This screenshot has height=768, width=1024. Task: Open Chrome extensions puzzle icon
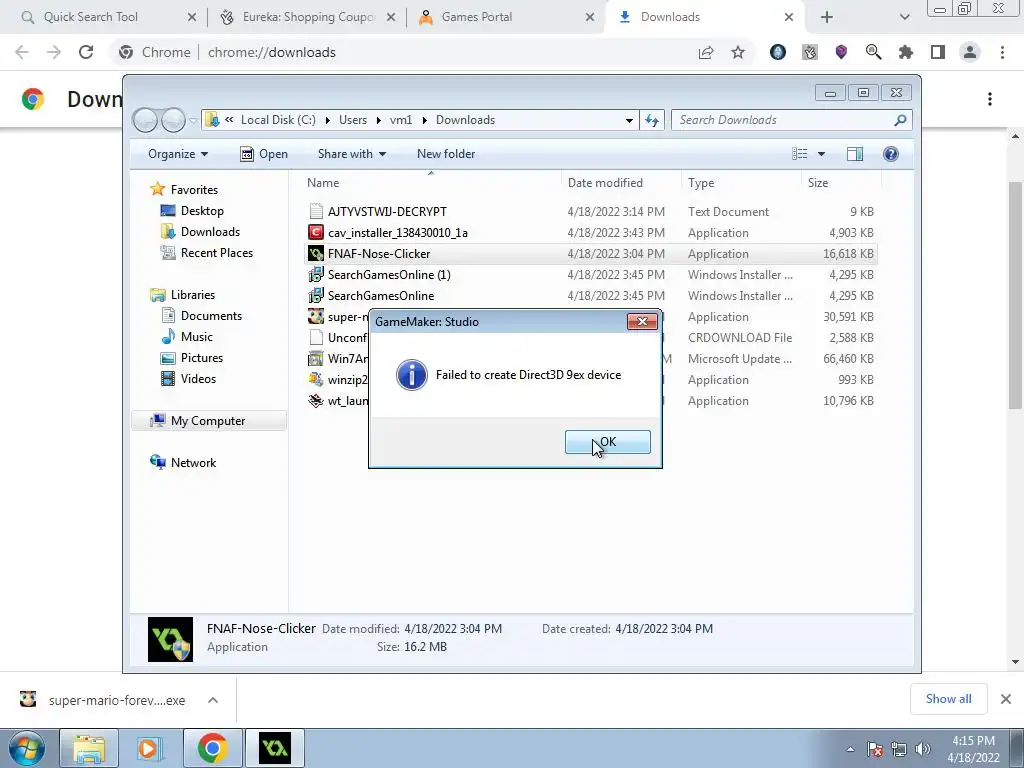pyautogui.click(x=906, y=52)
